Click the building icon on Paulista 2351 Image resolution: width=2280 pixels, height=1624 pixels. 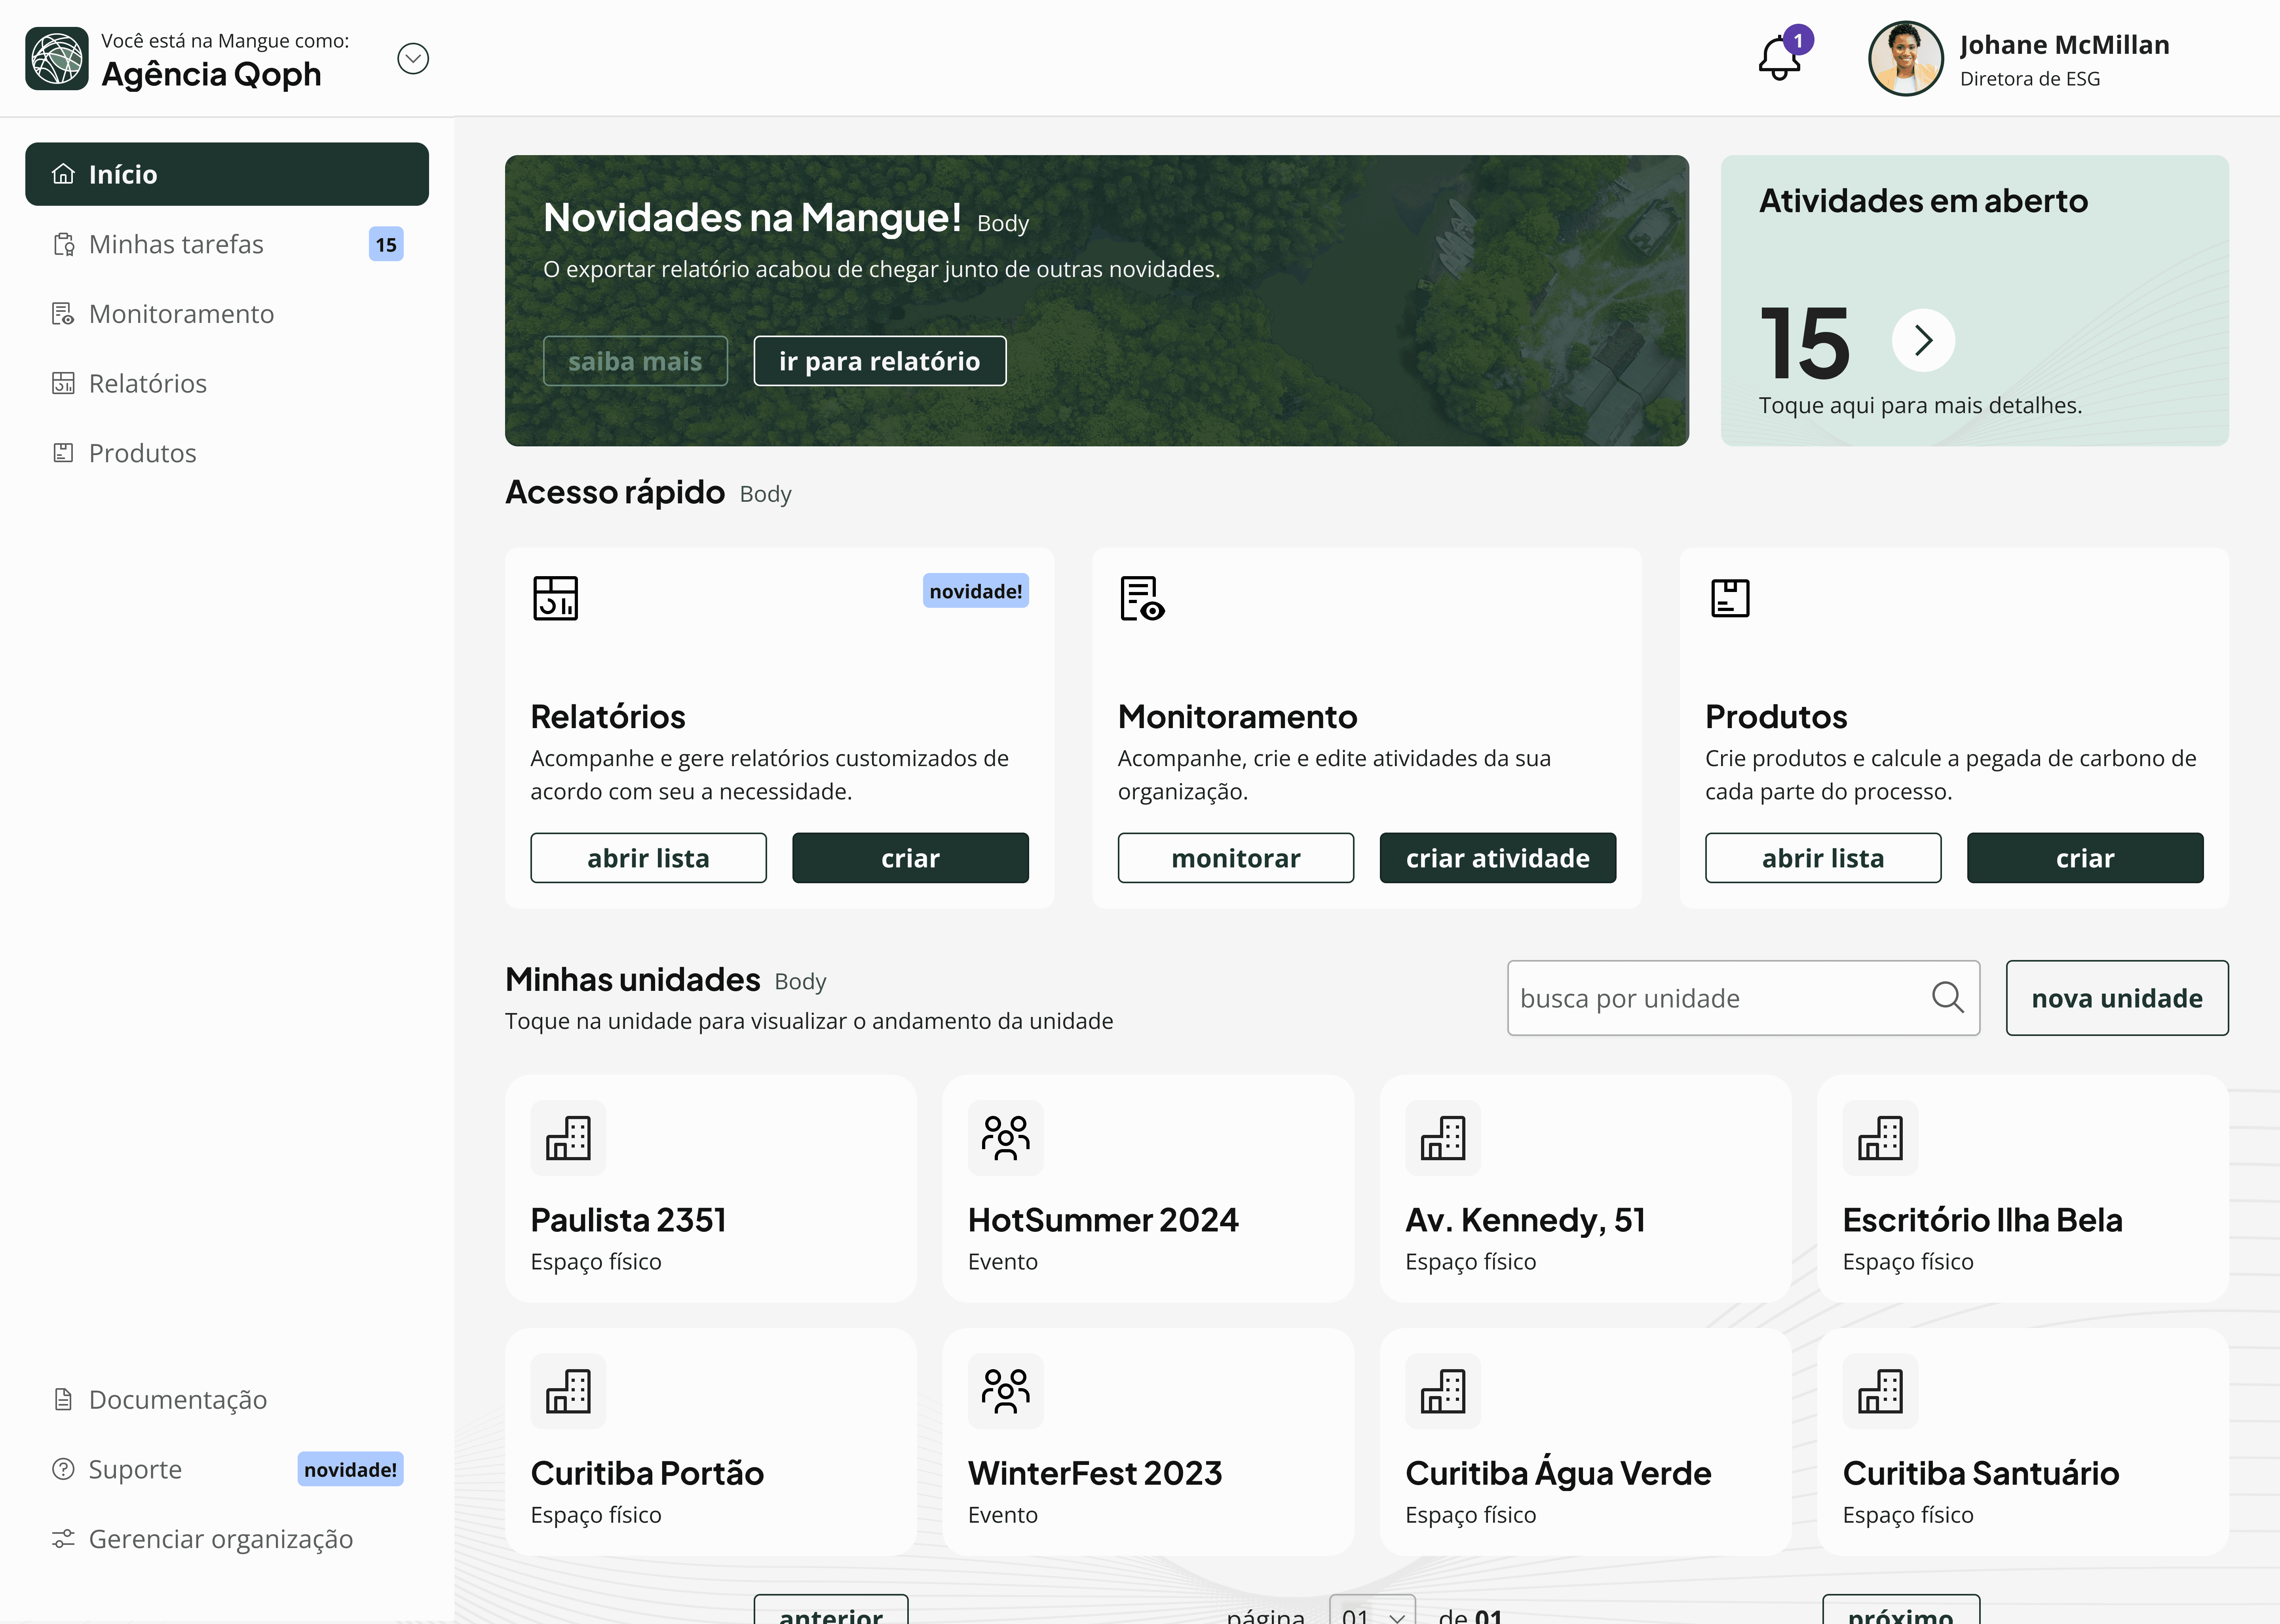pos(568,1138)
